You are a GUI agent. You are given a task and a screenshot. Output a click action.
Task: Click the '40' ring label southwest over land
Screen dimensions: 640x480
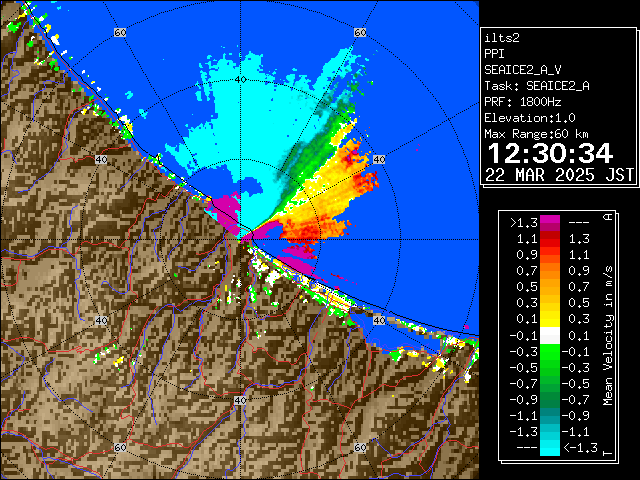[101, 320]
